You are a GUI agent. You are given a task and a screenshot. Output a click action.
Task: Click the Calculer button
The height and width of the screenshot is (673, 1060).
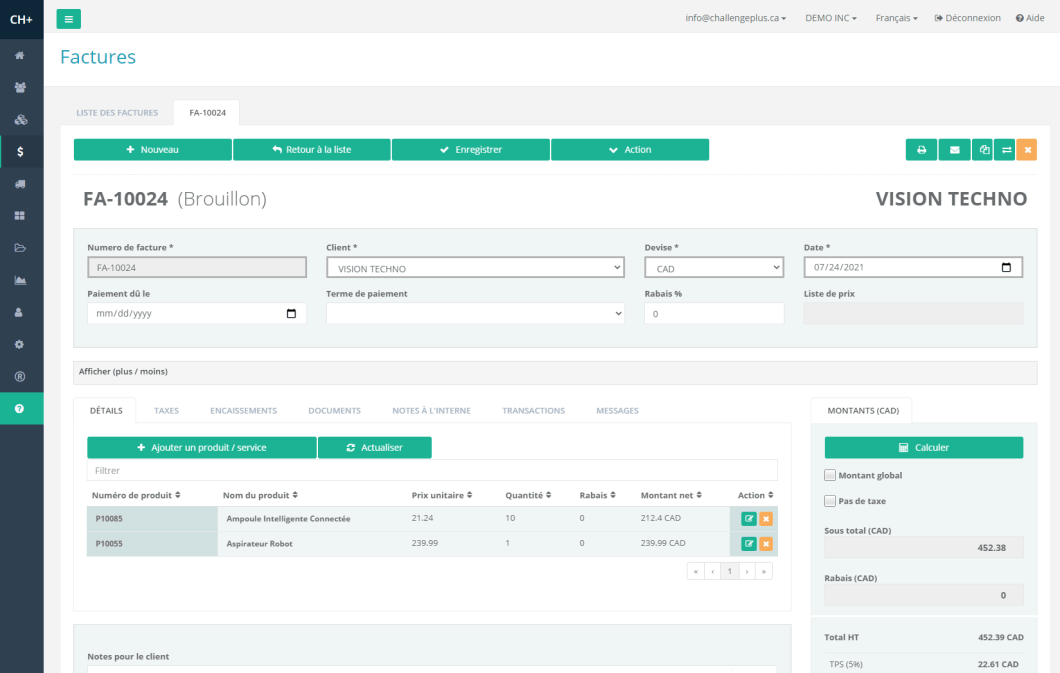pyautogui.click(x=923, y=448)
